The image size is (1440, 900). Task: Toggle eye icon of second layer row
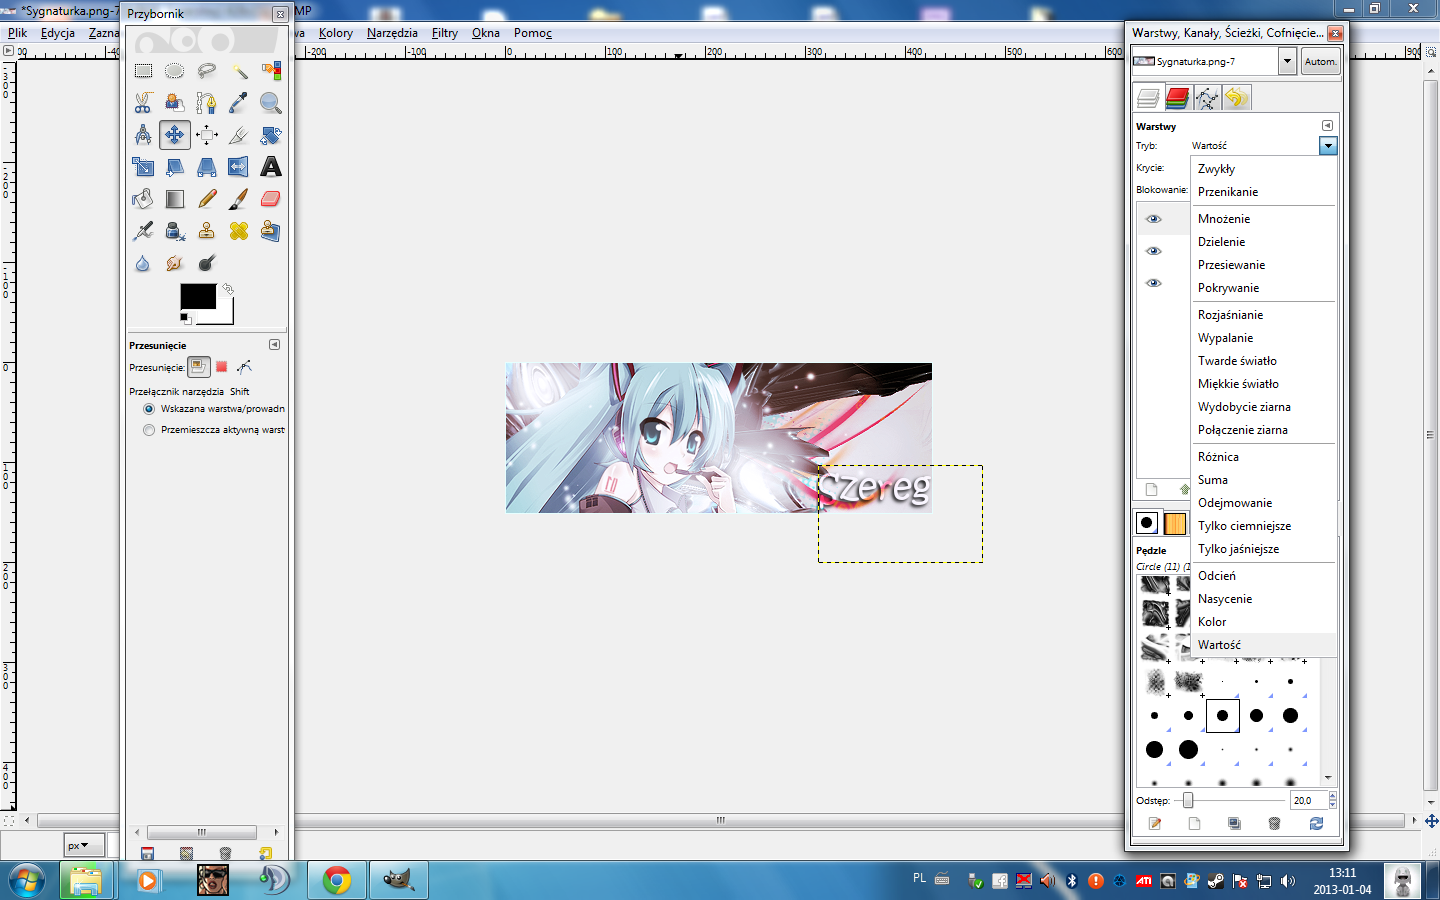1154,251
